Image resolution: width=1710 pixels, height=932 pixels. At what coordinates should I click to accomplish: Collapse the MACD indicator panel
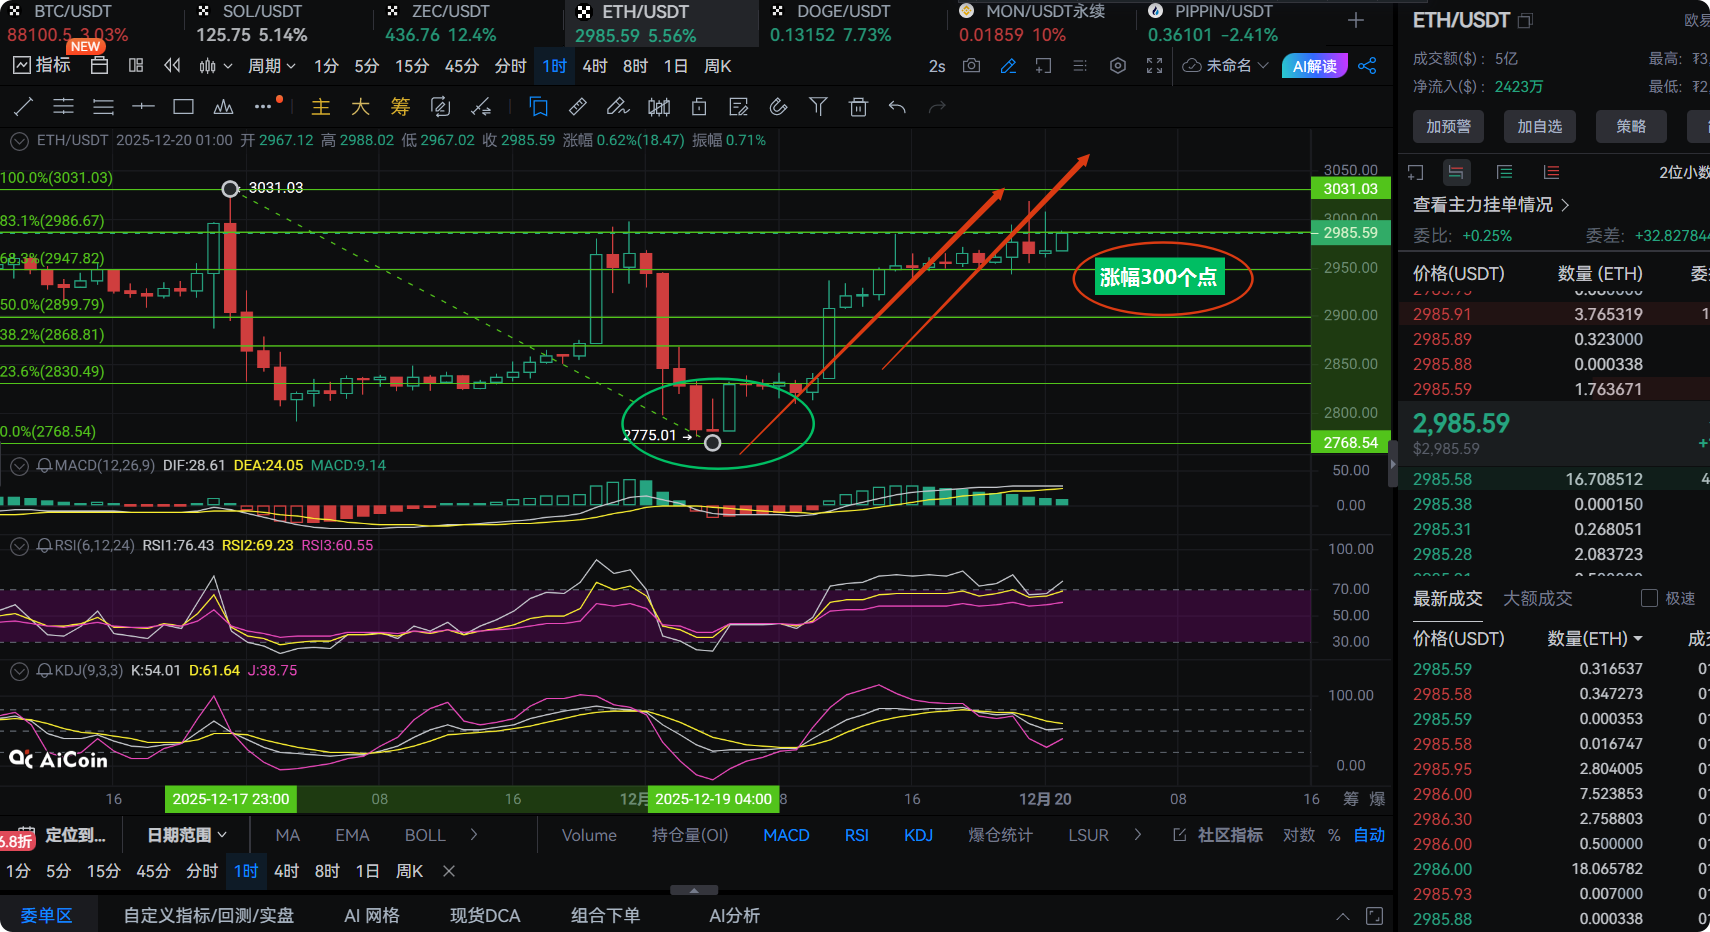tap(19, 466)
